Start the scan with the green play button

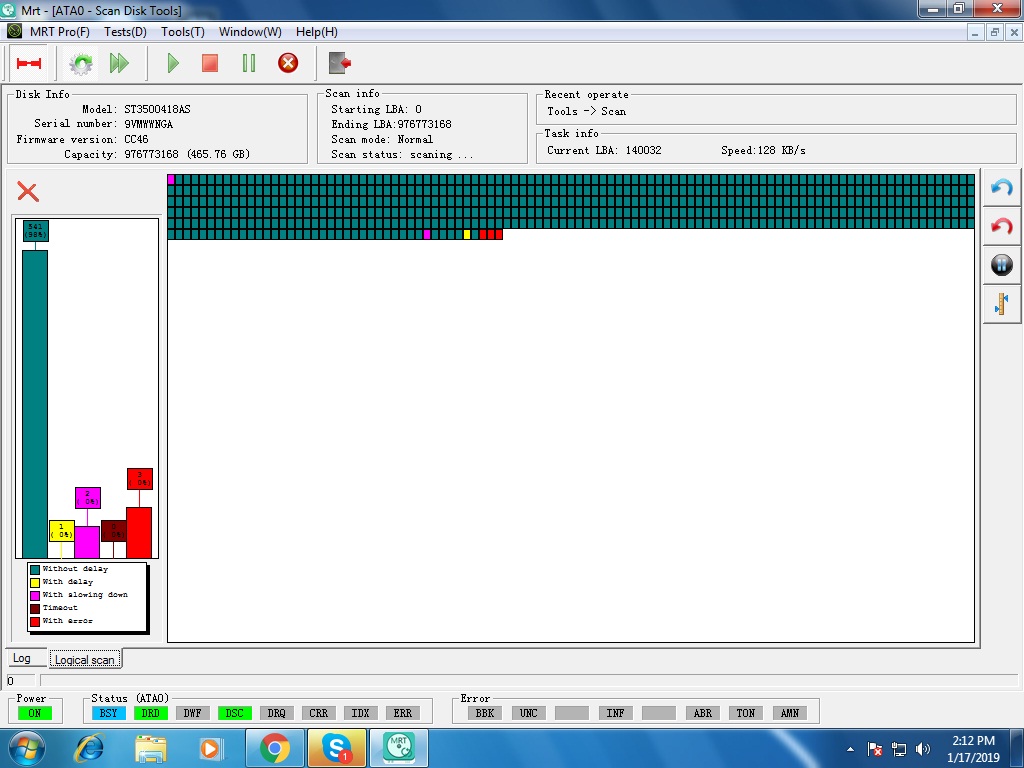(x=173, y=63)
